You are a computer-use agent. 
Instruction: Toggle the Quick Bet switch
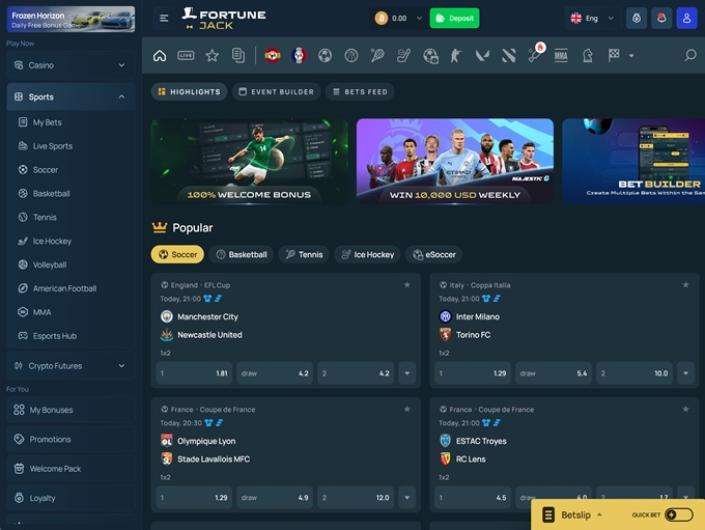click(x=678, y=515)
